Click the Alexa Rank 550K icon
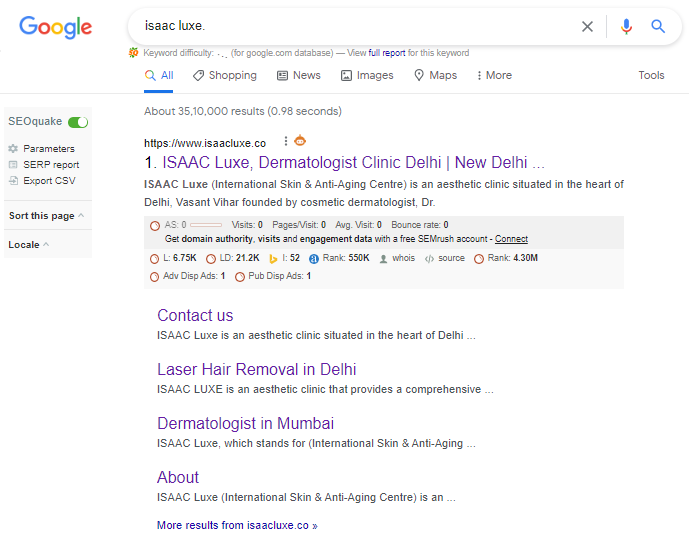This screenshot has width=689, height=554. pos(314,259)
